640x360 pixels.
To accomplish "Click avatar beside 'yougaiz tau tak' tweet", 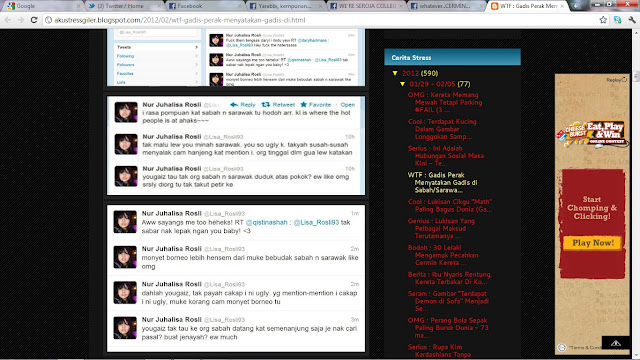I will pyautogui.click(x=126, y=176).
